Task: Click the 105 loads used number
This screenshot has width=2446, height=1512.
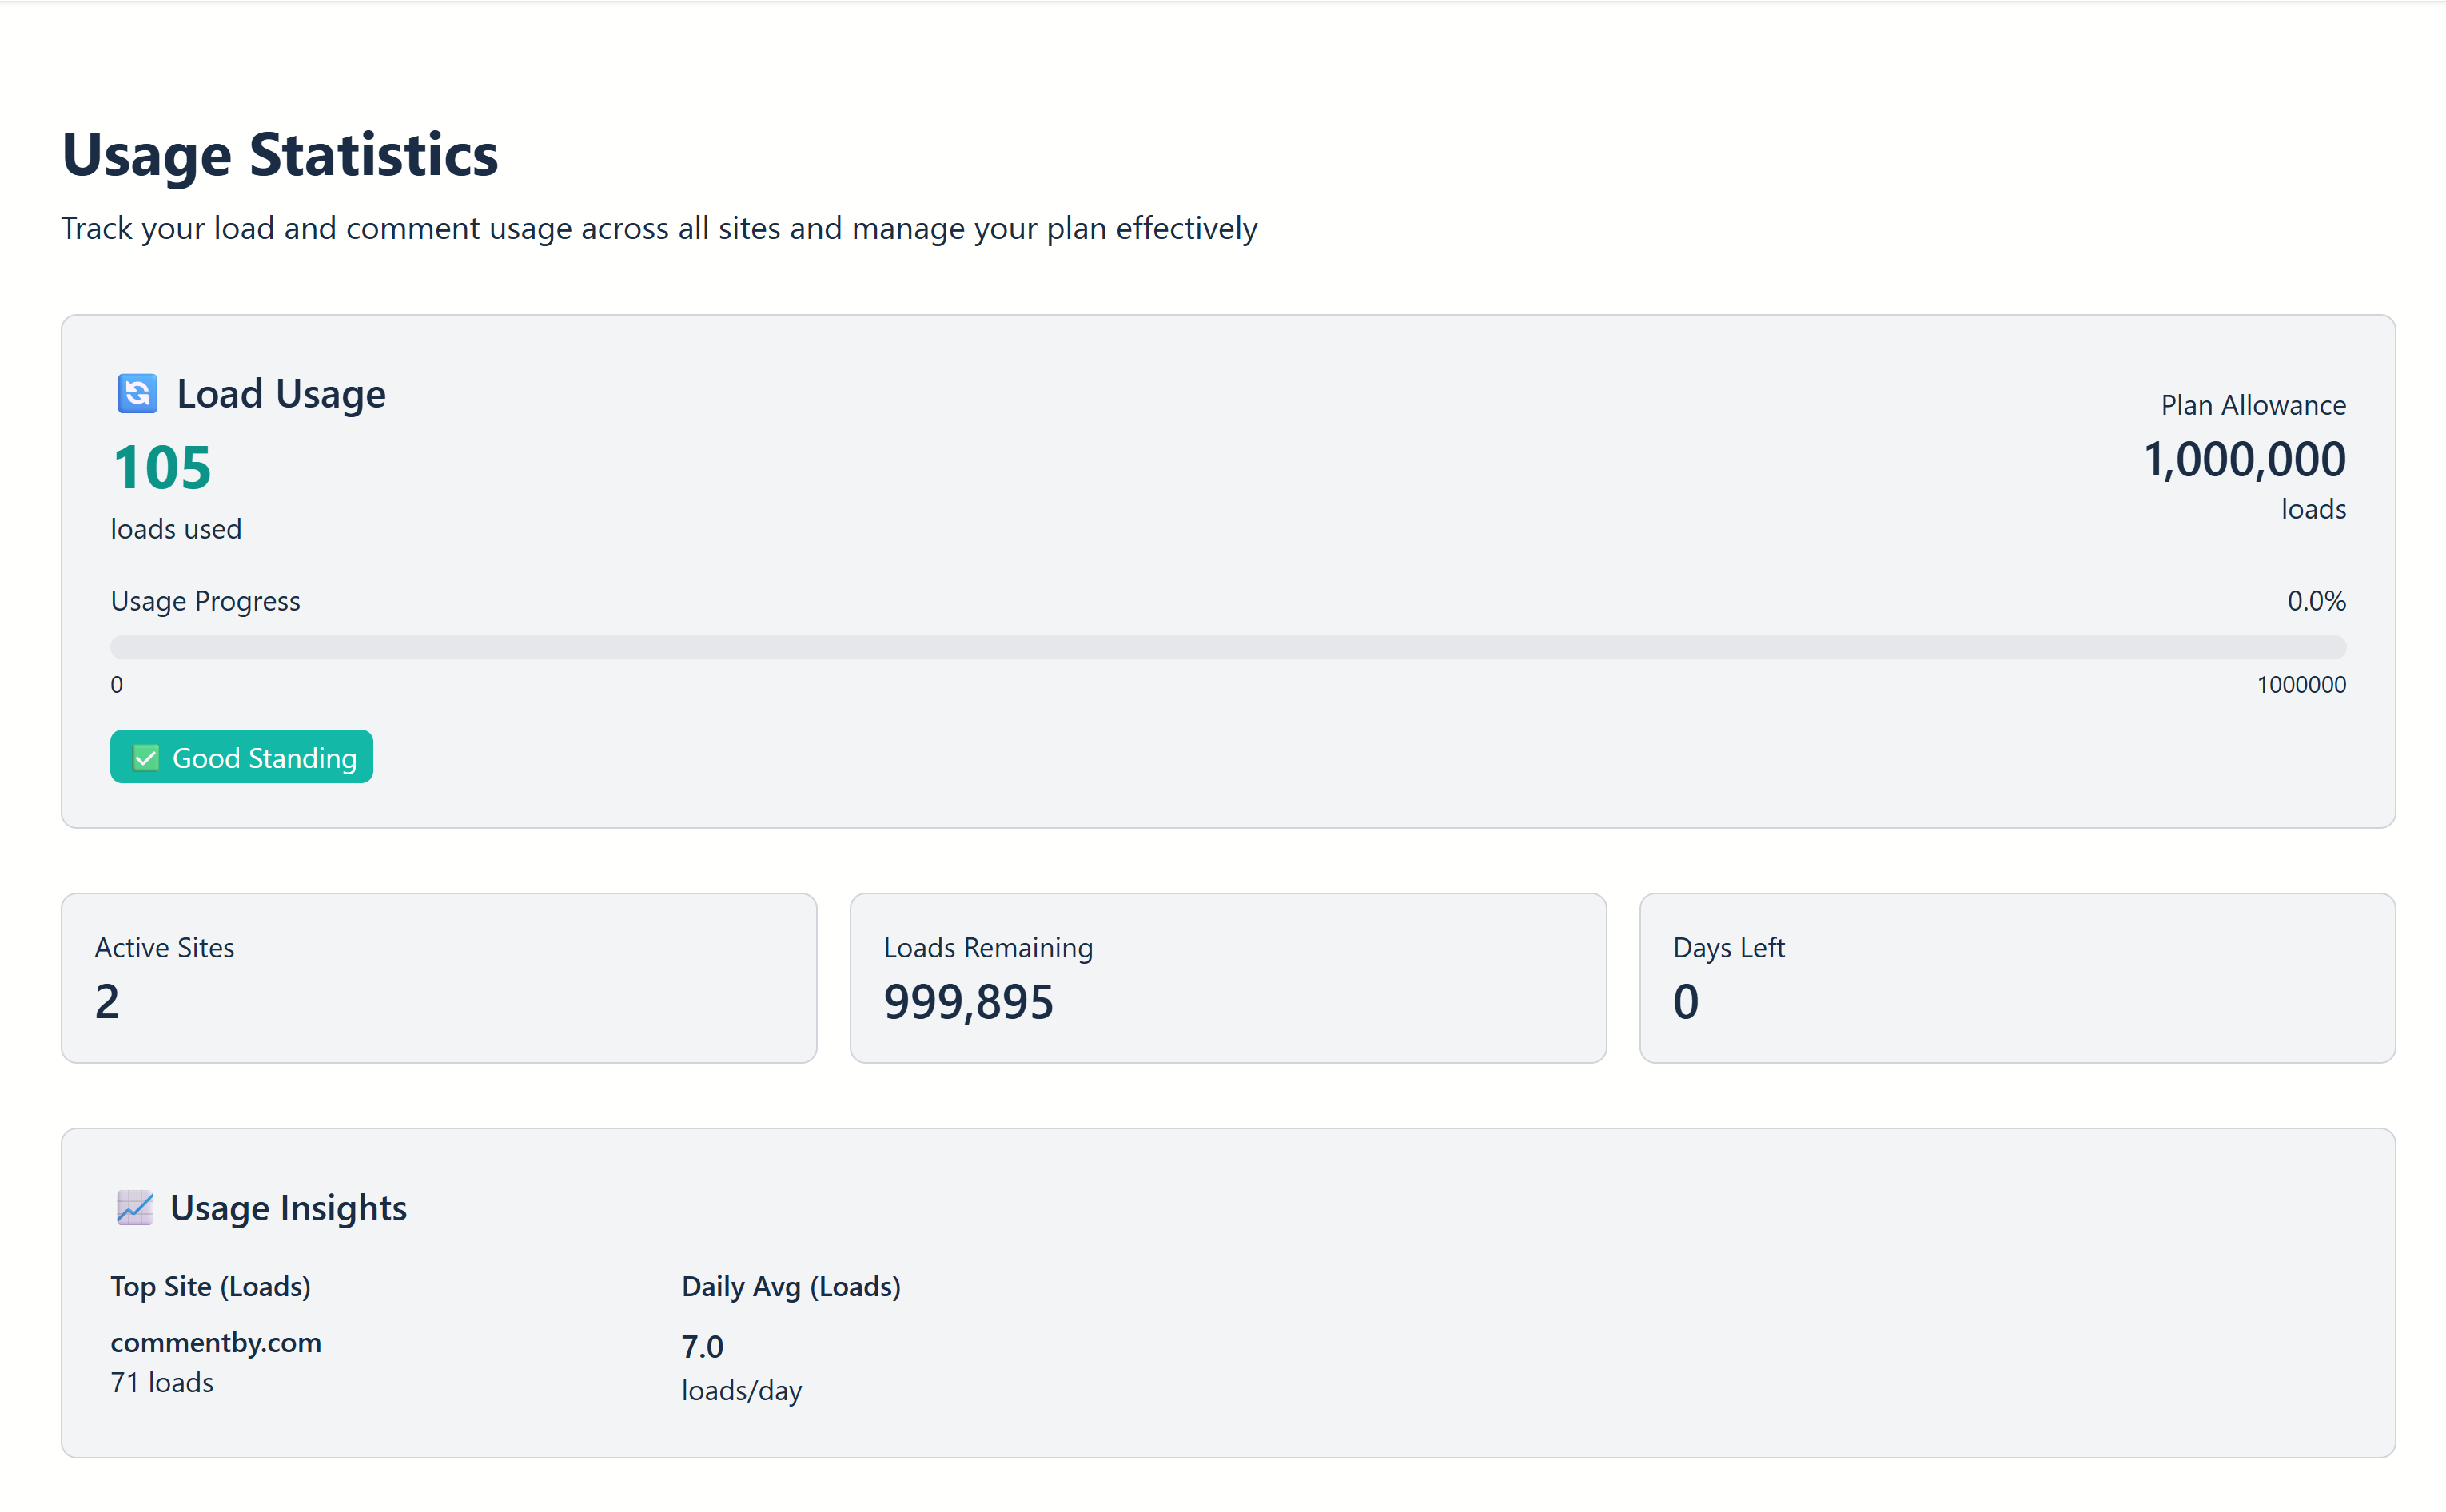Action: 162,467
